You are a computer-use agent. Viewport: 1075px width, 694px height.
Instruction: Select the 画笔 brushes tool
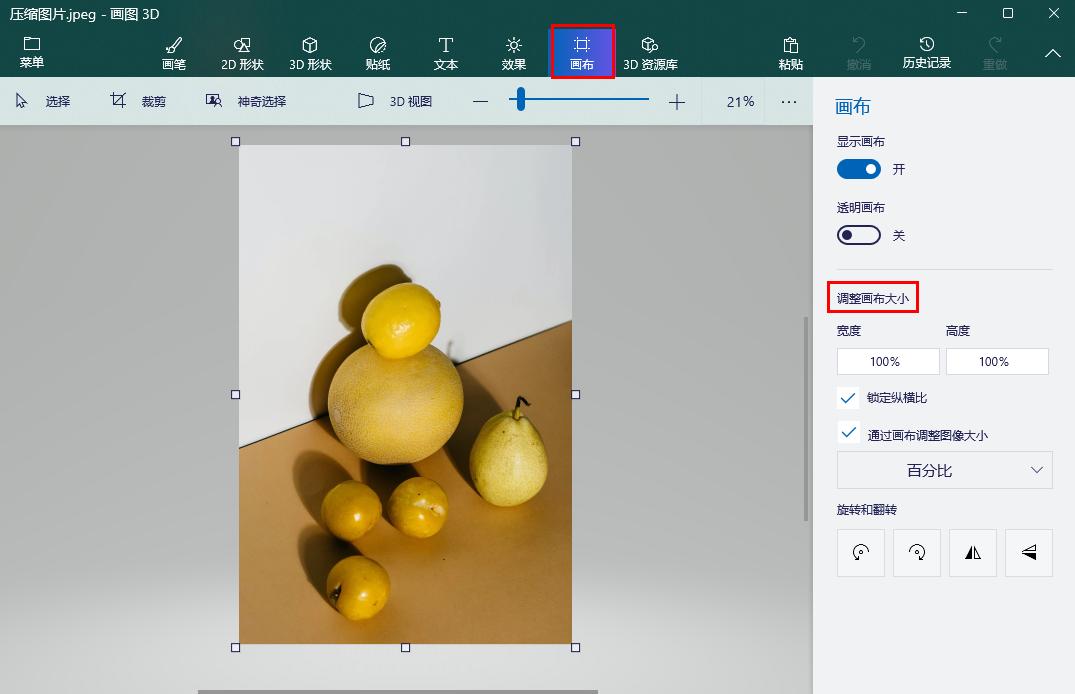[173, 53]
